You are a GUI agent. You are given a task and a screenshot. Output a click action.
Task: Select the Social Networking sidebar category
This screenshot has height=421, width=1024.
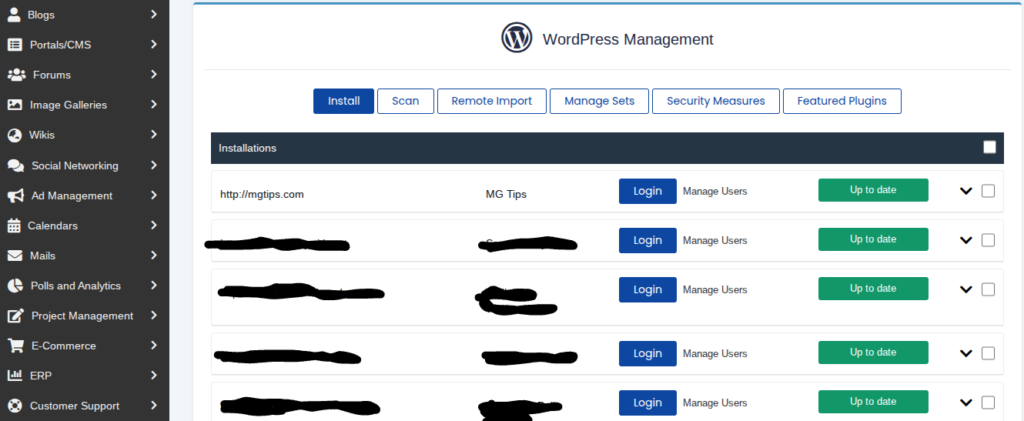84,166
